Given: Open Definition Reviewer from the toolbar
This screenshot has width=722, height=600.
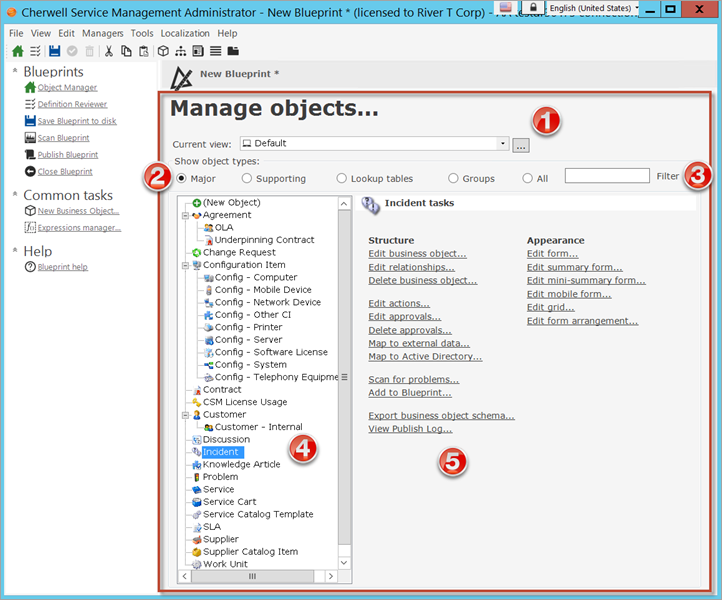Looking at the screenshot, I should click(x=35, y=51).
